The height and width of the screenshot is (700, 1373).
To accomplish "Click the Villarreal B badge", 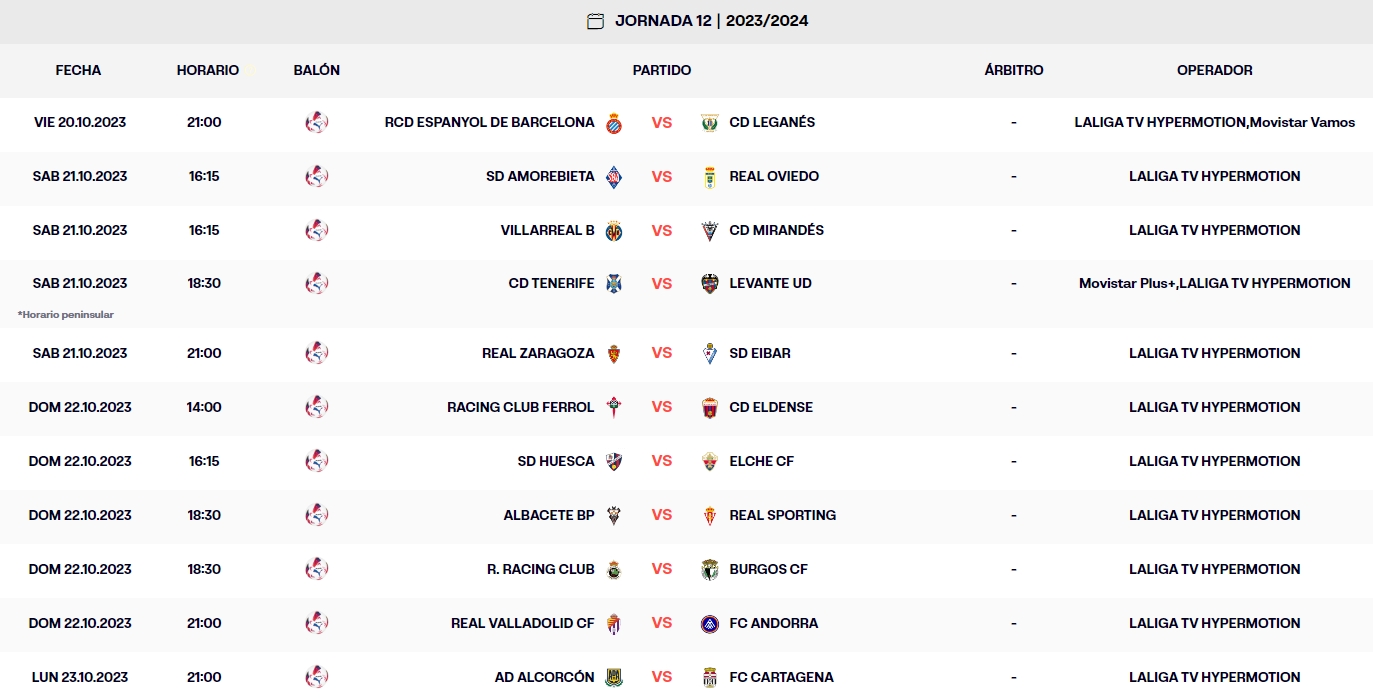I will pos(614,230).
